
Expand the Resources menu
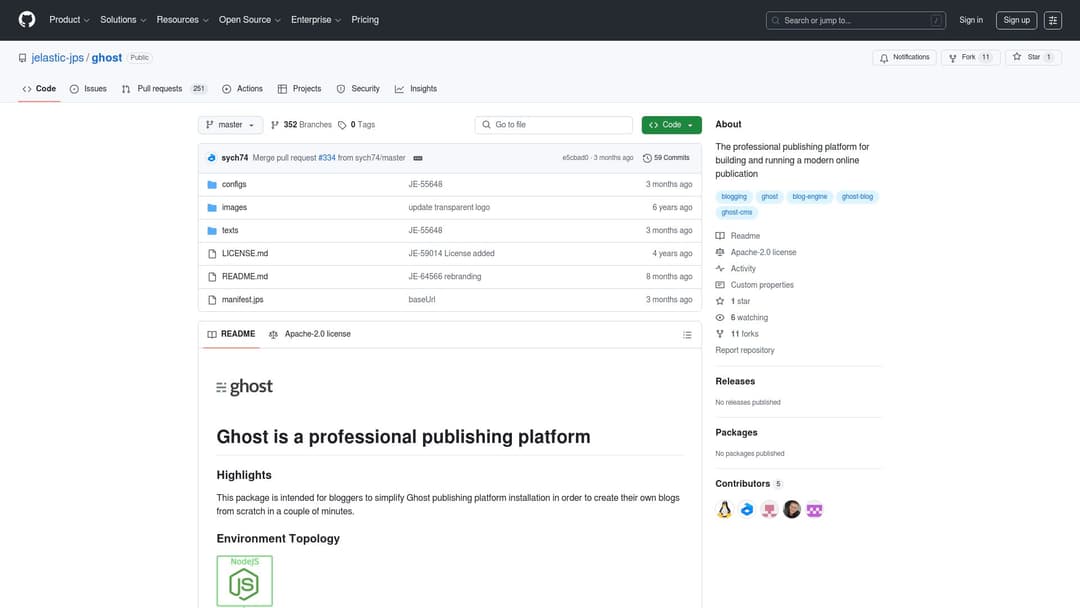pyautogui.click(x=182, y=20)
